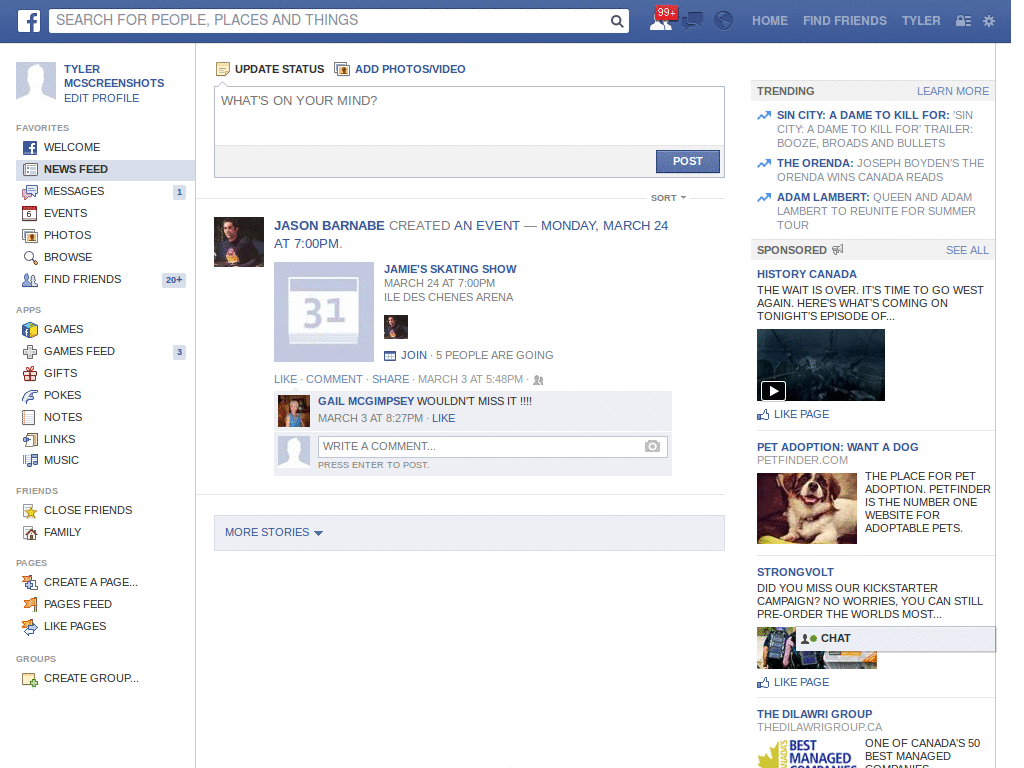Click Gail McGimpsey's avatar

[x=294, y=411]
